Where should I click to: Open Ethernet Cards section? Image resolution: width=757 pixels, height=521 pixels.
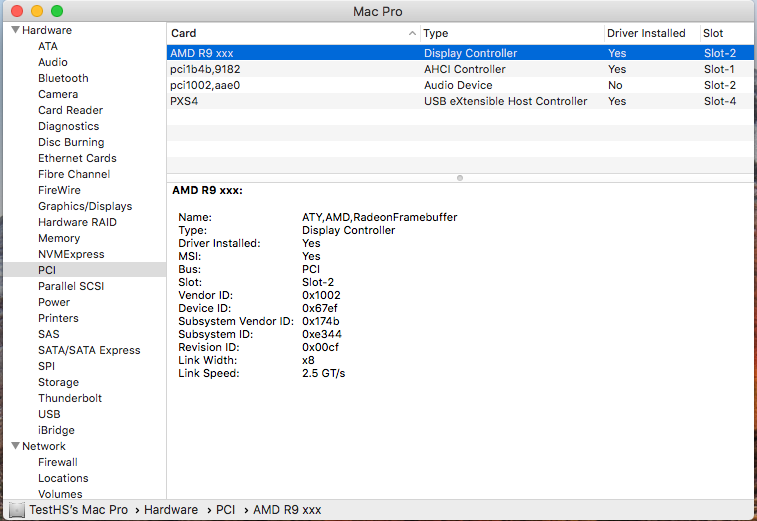77,158
